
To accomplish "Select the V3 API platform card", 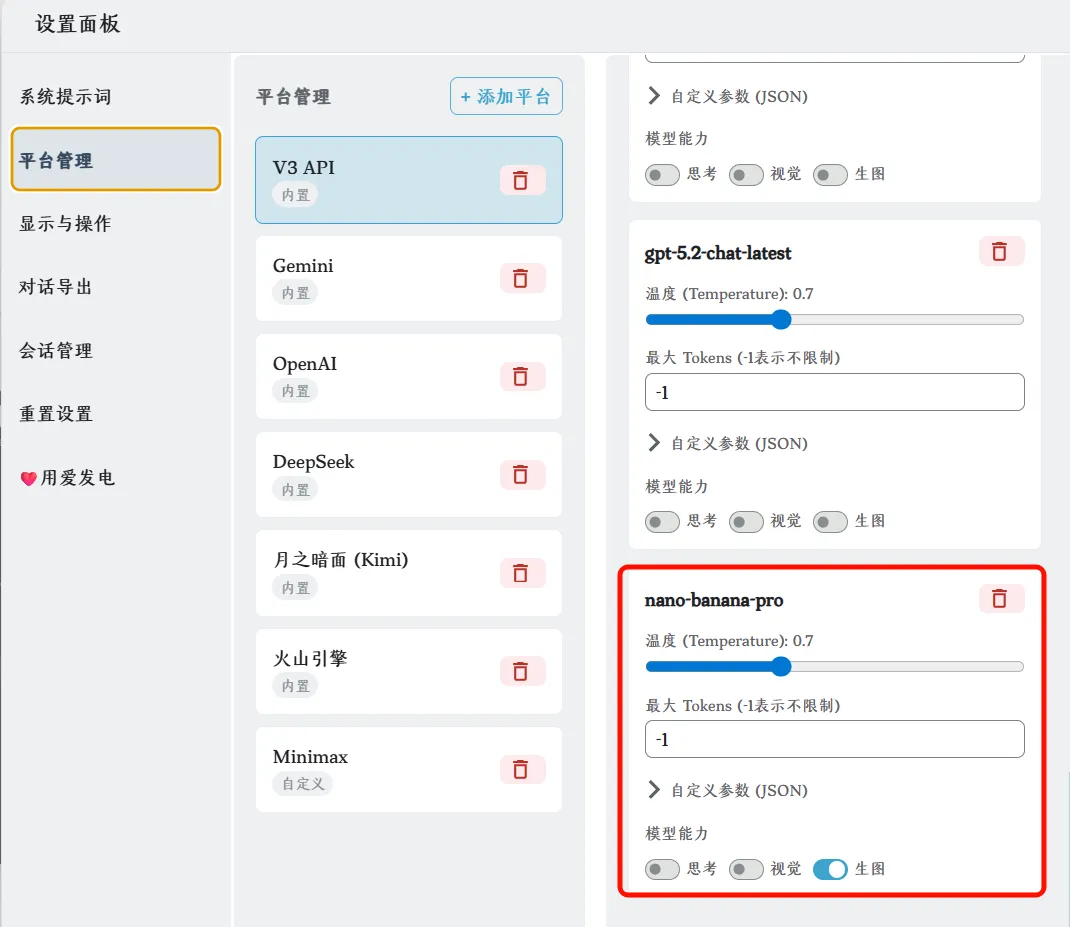I will [409, 180].
